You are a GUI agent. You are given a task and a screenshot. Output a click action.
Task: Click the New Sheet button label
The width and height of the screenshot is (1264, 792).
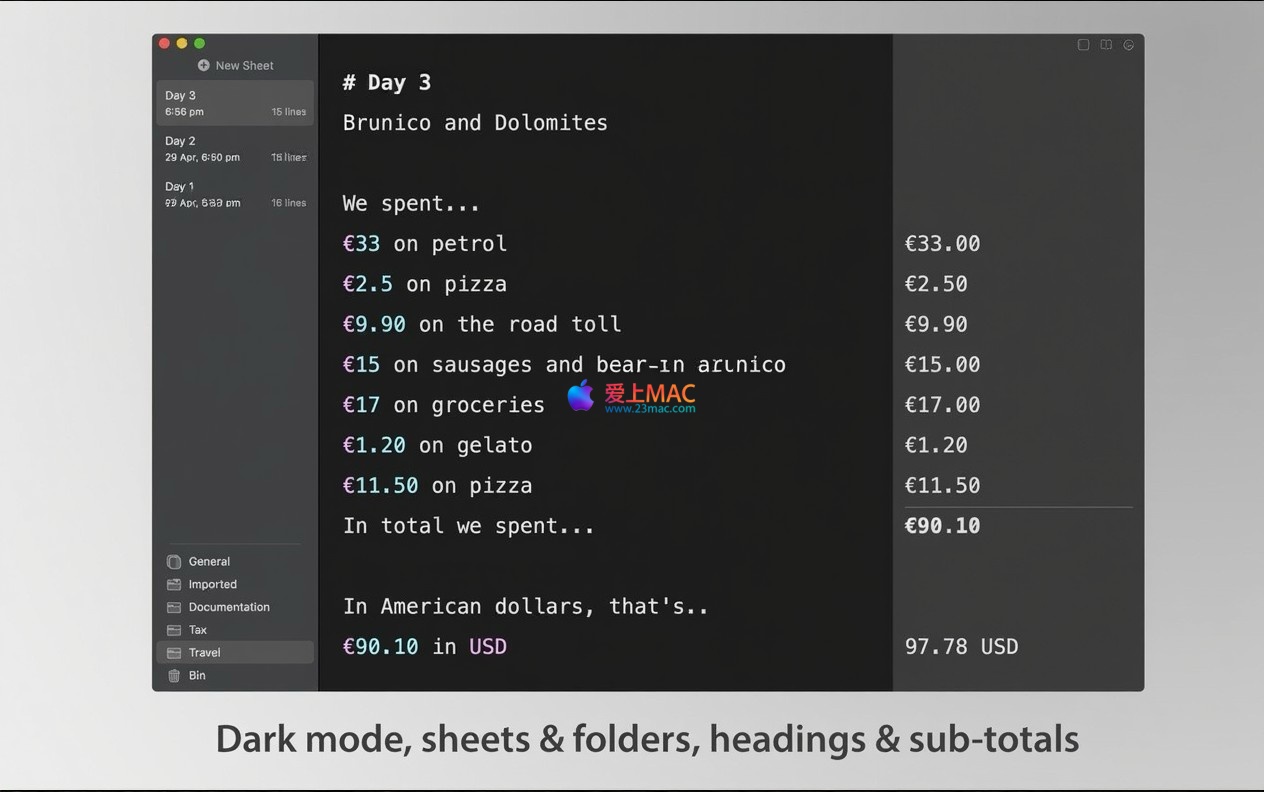coord(244,66)
